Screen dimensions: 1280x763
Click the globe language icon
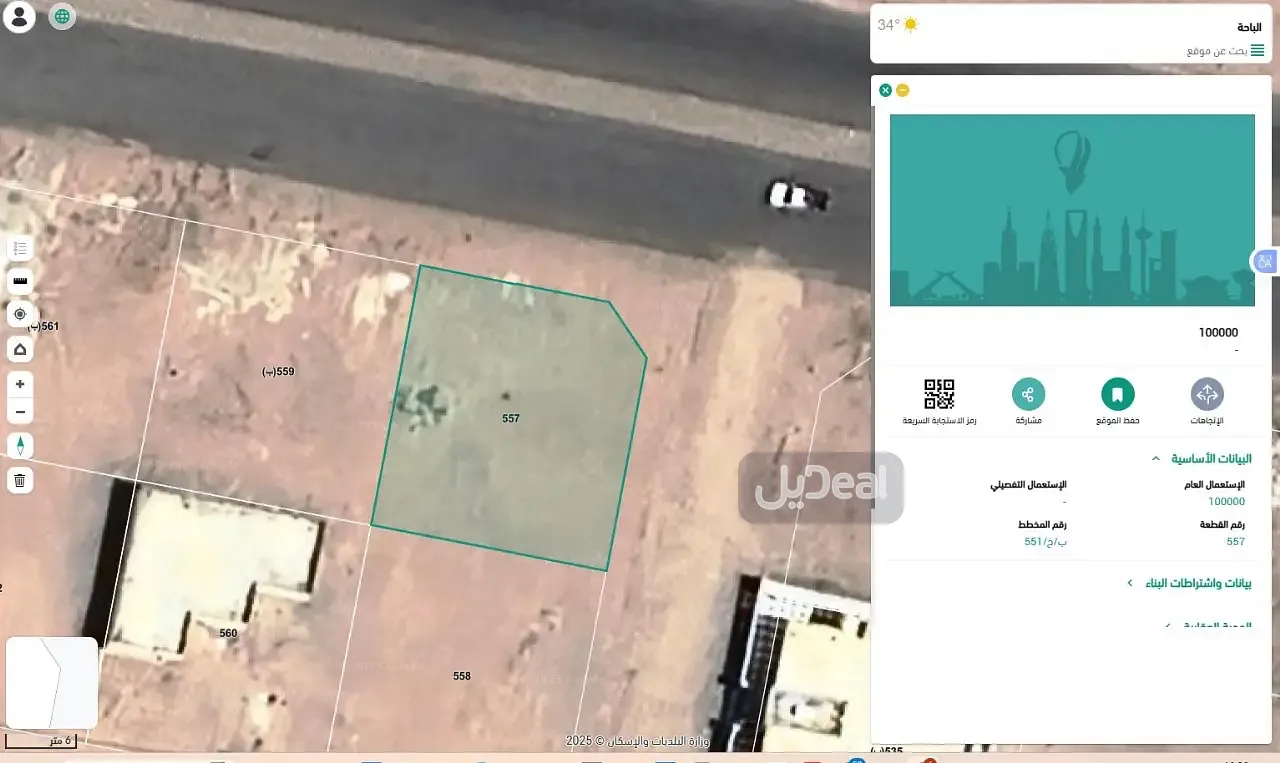pos(62,17)
